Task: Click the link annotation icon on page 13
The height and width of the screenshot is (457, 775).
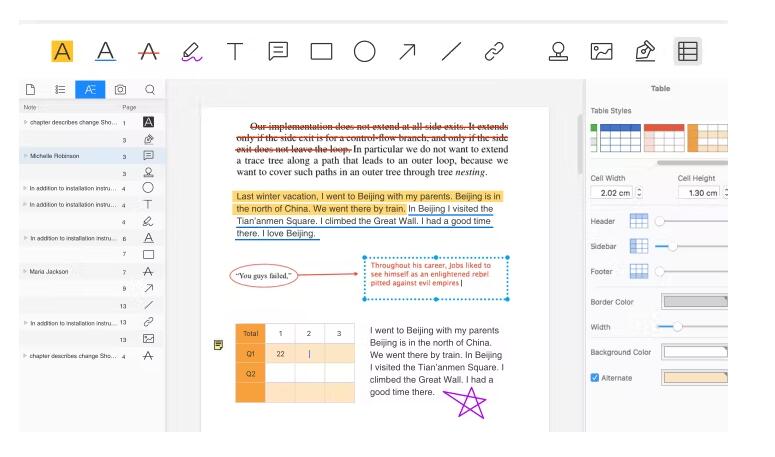Action: [x=148, y=322]
